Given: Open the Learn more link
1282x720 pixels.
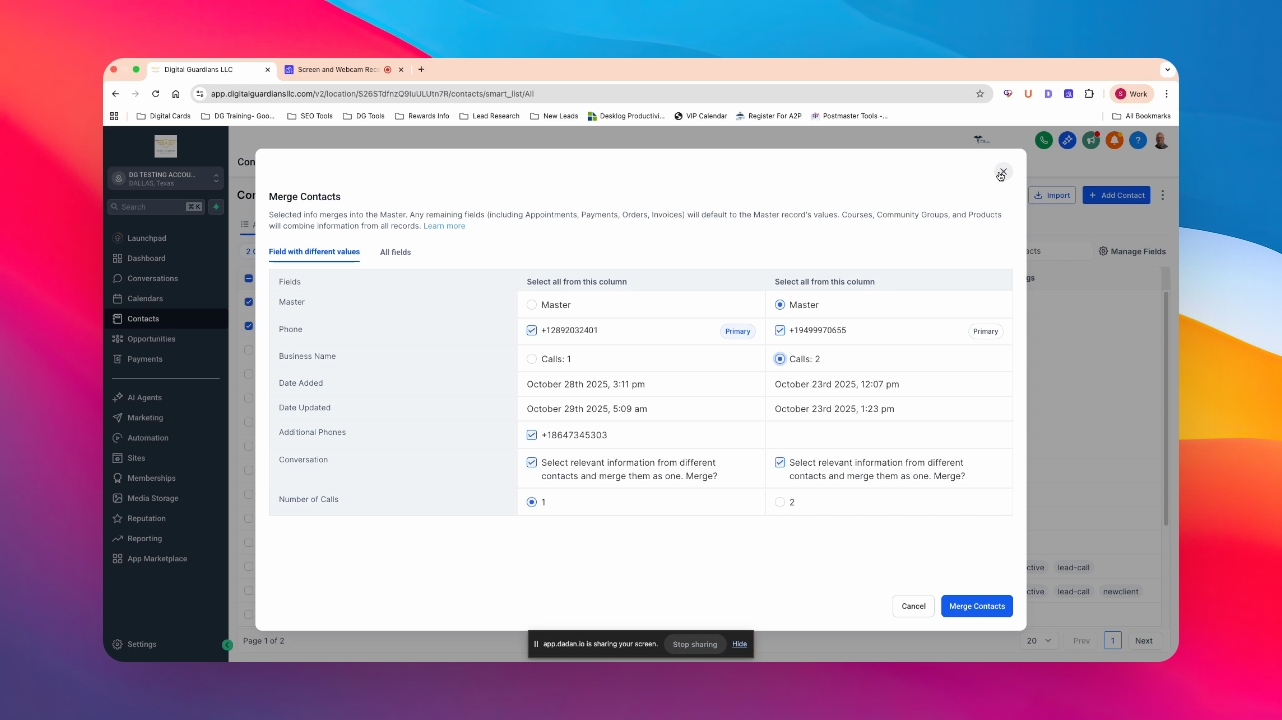Looking at the screenshot, I should pos(444,226).
